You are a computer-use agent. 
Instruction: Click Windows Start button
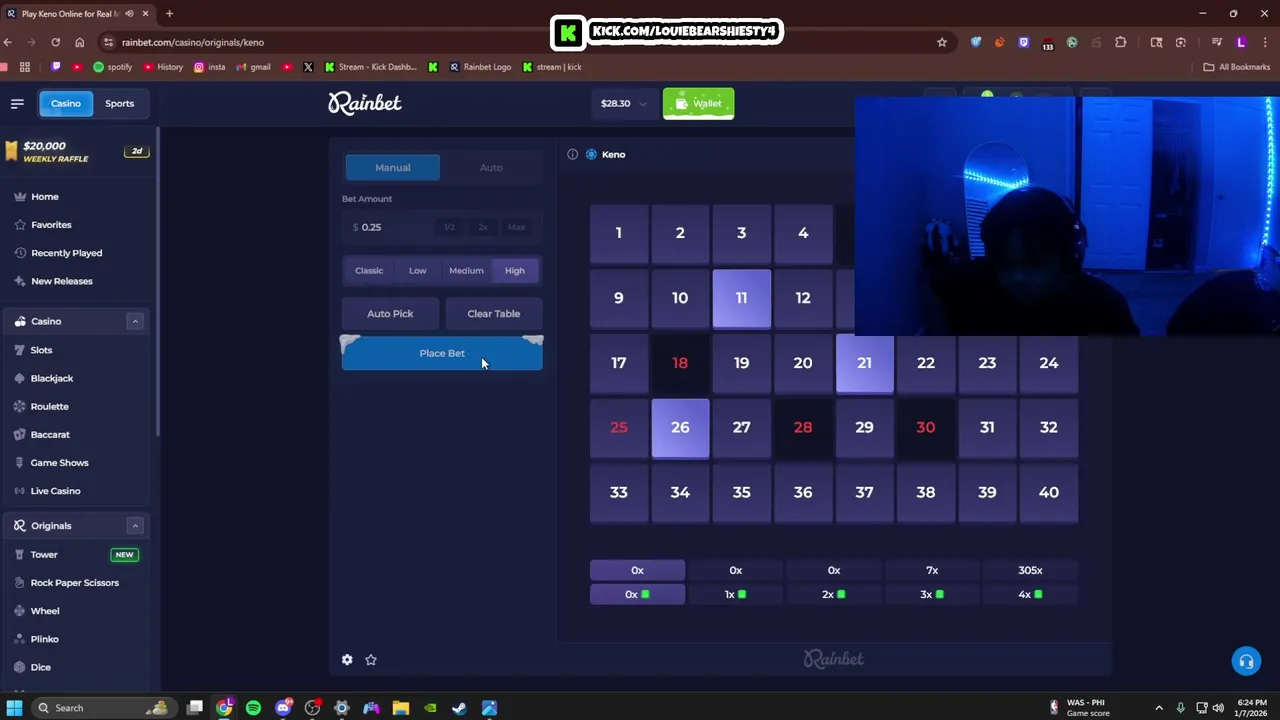pos(14,708)
